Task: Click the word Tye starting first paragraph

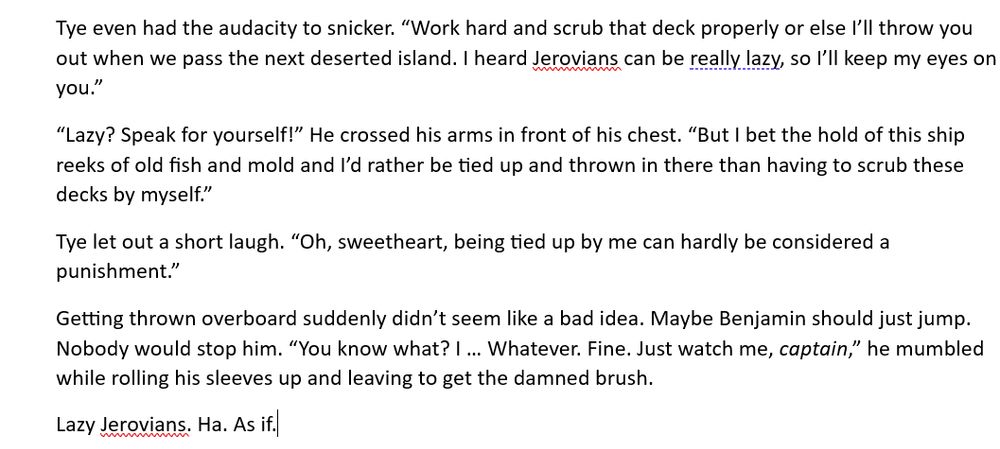Action: click(70, 29)
